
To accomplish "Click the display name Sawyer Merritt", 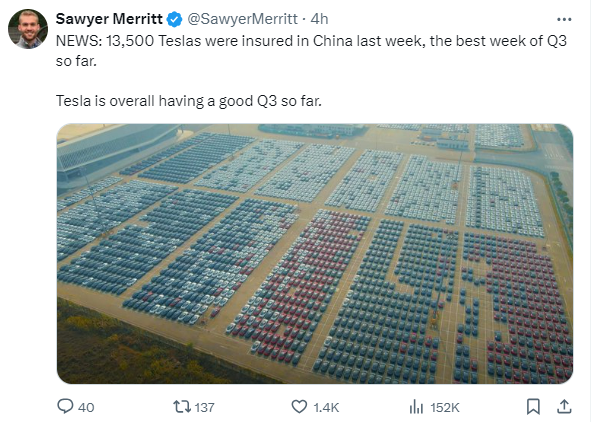I will click(109, 19).
